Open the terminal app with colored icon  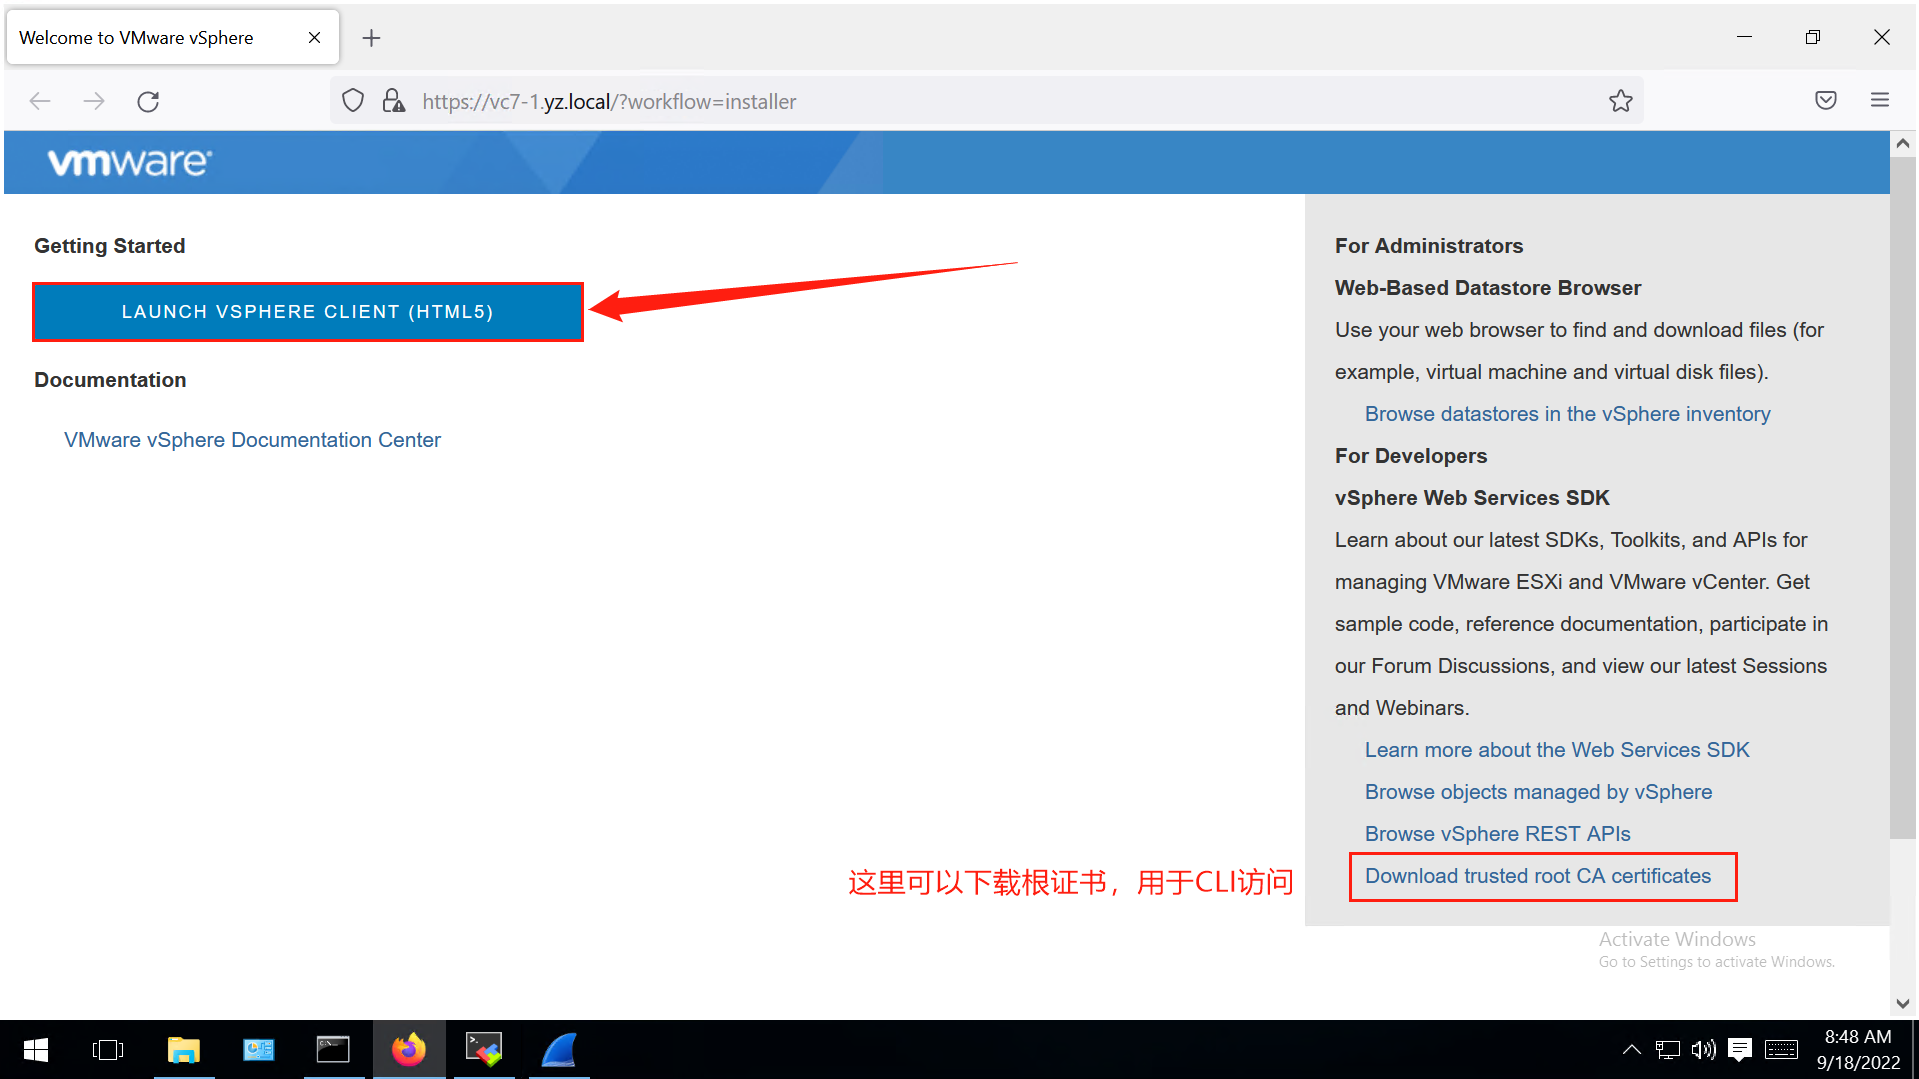[484, 1050]
